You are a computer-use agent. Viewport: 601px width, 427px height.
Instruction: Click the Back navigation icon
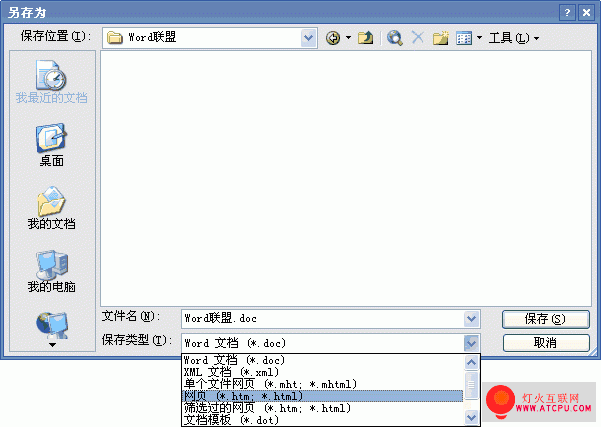point(333,38)
